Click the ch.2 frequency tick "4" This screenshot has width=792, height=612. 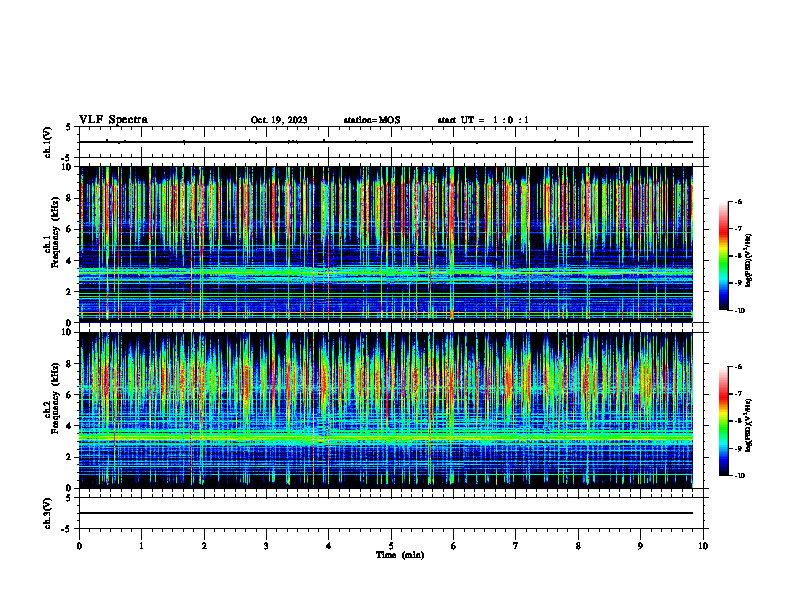(x=70, y=426)
